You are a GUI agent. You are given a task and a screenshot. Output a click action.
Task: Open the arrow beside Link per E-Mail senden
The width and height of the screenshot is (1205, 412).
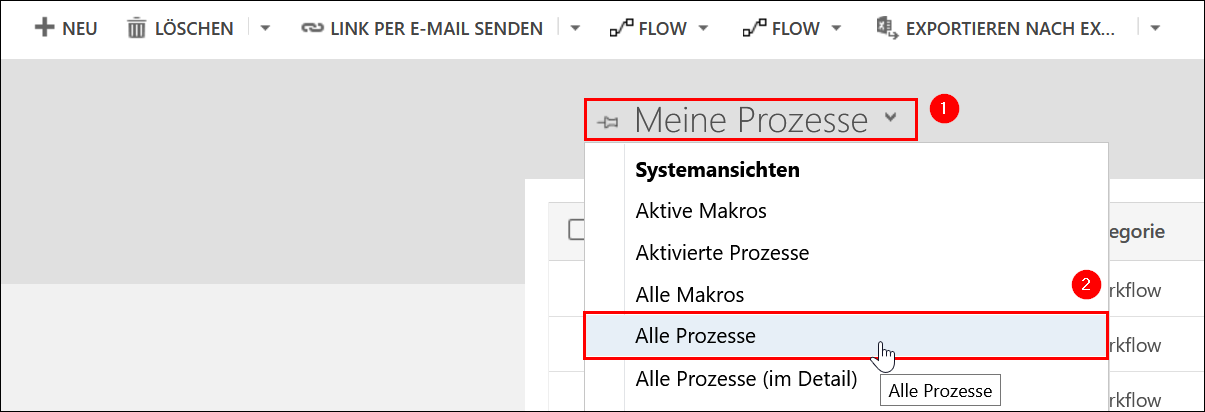[576, 28]
